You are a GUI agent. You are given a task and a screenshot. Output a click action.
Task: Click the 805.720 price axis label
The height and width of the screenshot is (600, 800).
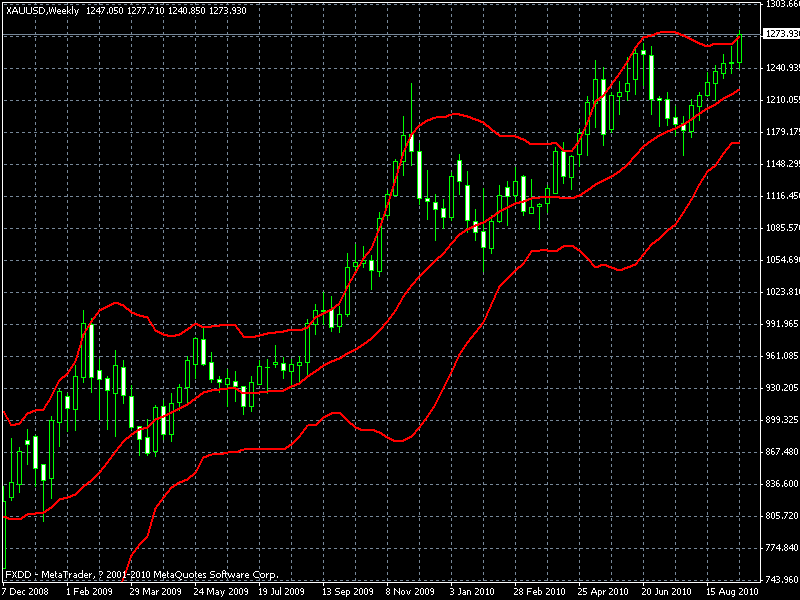coord(783,516)
